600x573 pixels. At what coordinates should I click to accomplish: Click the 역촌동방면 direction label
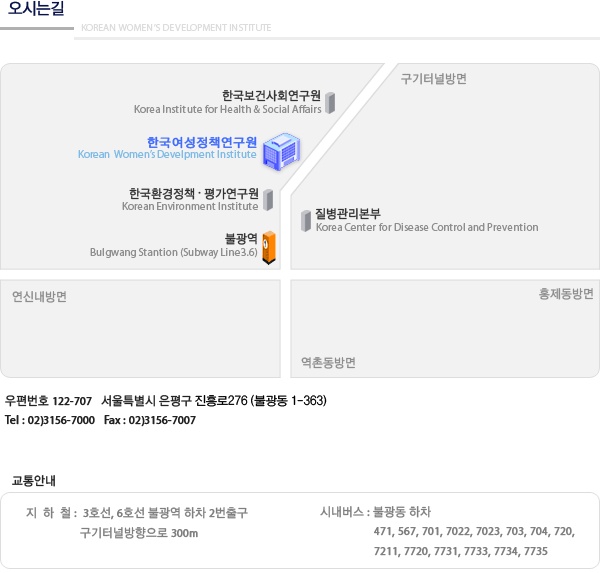[x=328, y=362]
